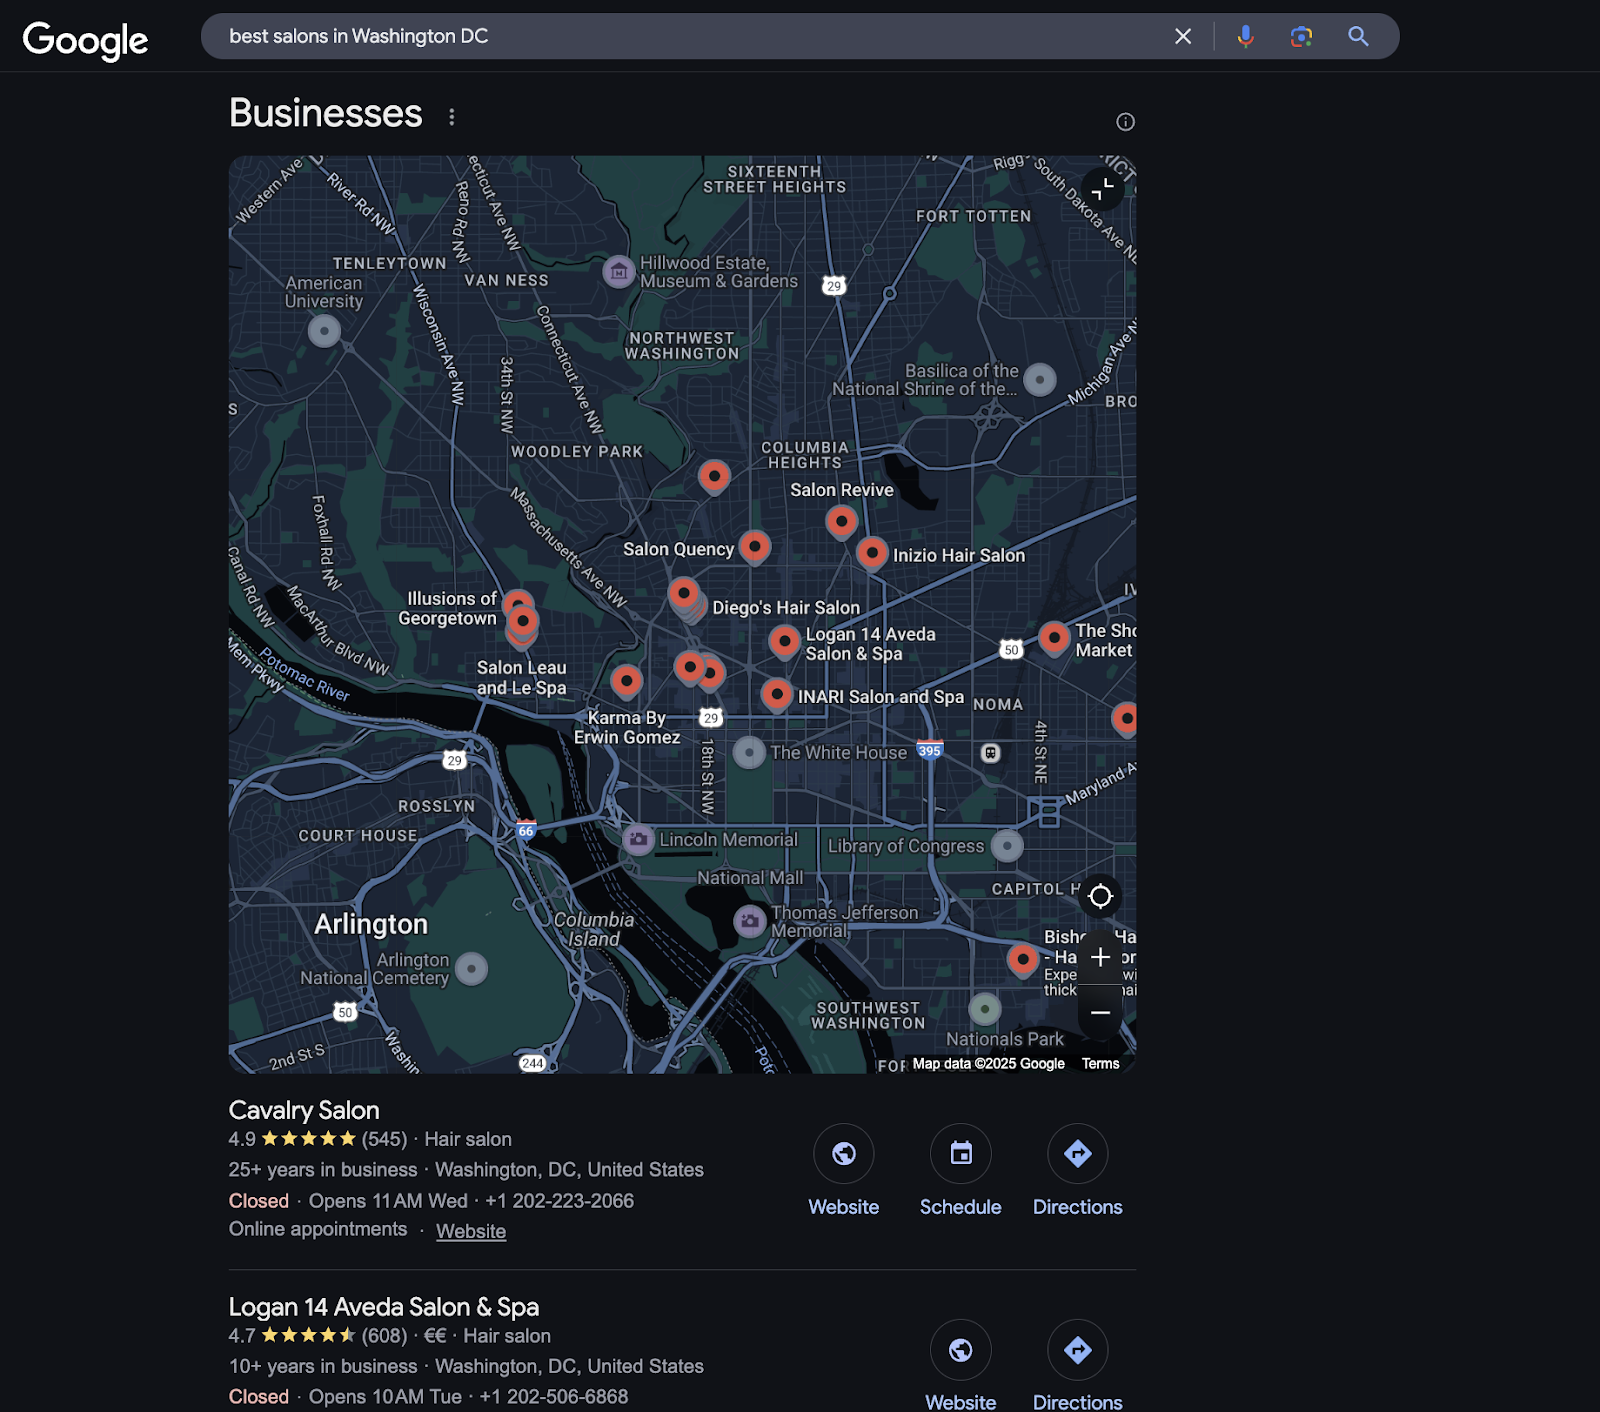Select Library of Congress marker
Image resolution: width=1600 pixels, height=1412 pixels.
pos(1007,846)
